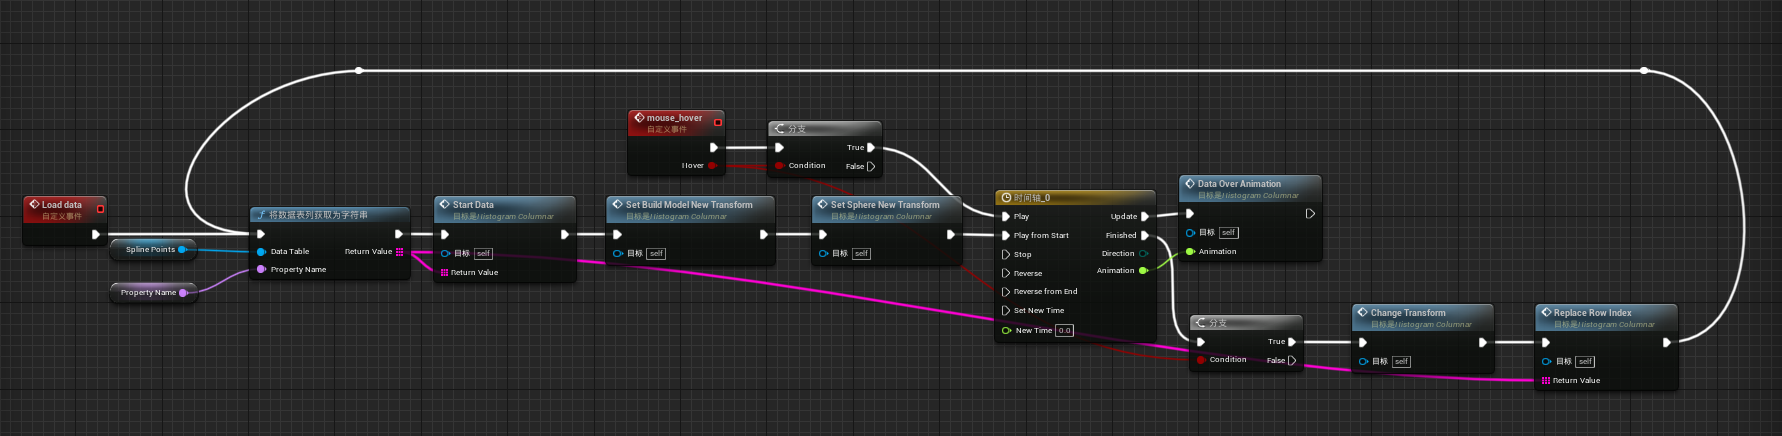Click False pin on branch before Change Transform

(1292, 360)
